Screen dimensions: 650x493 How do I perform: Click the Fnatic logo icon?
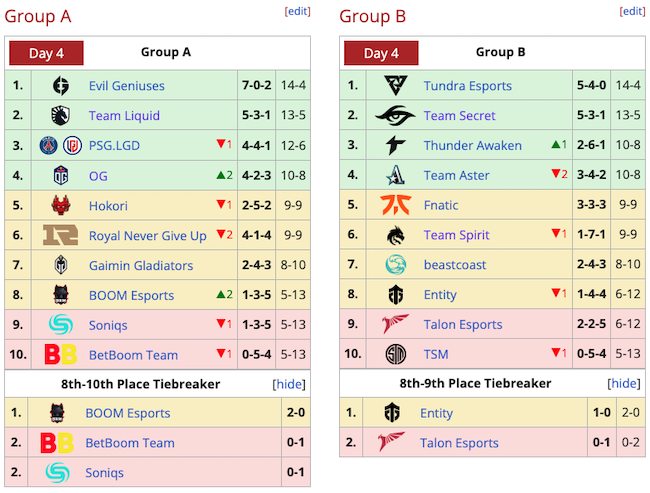[396, 205]
